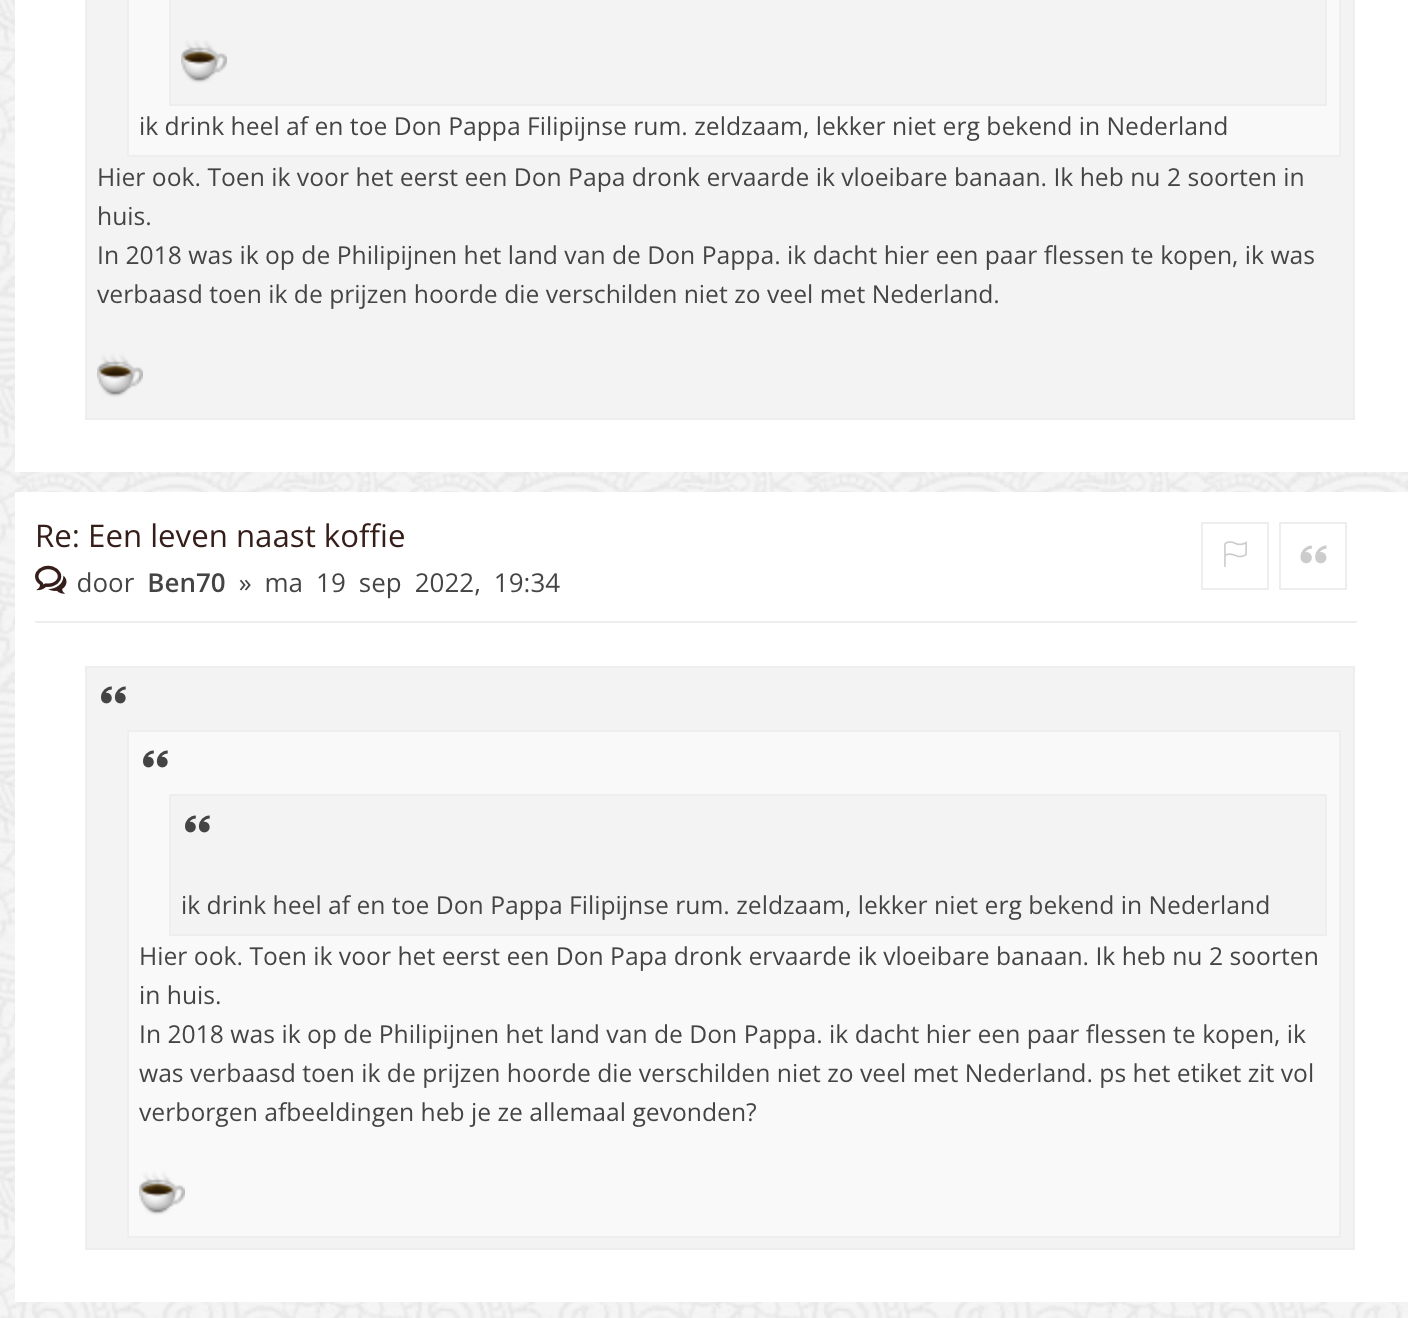The height and width of the screenshot is (1318, 1408).
Task: Click the 'ik drink heel af en toe' quote in upper post
Action: point(682,127)
